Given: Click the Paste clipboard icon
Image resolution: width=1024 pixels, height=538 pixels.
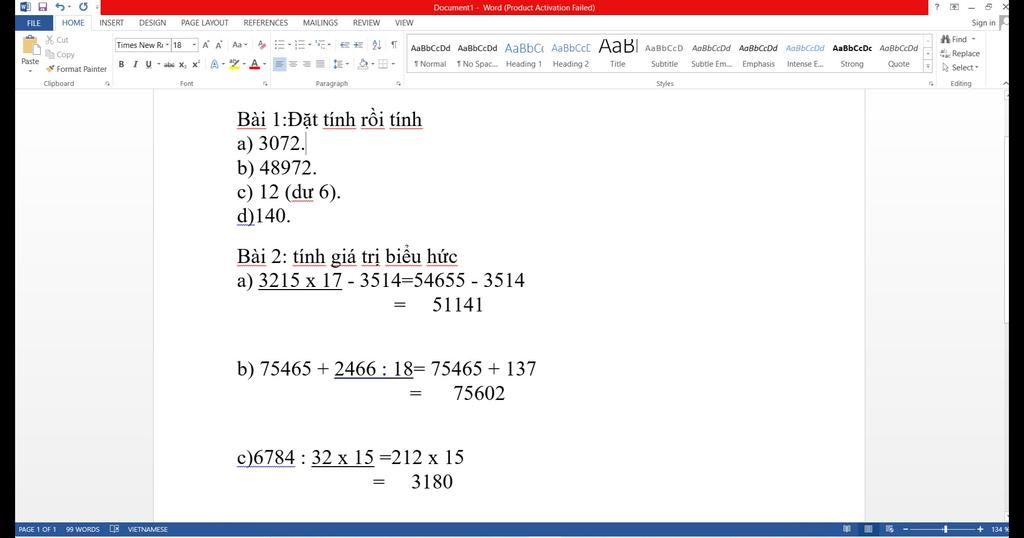Looking at the screenshot, I should [x=30, y=46].
